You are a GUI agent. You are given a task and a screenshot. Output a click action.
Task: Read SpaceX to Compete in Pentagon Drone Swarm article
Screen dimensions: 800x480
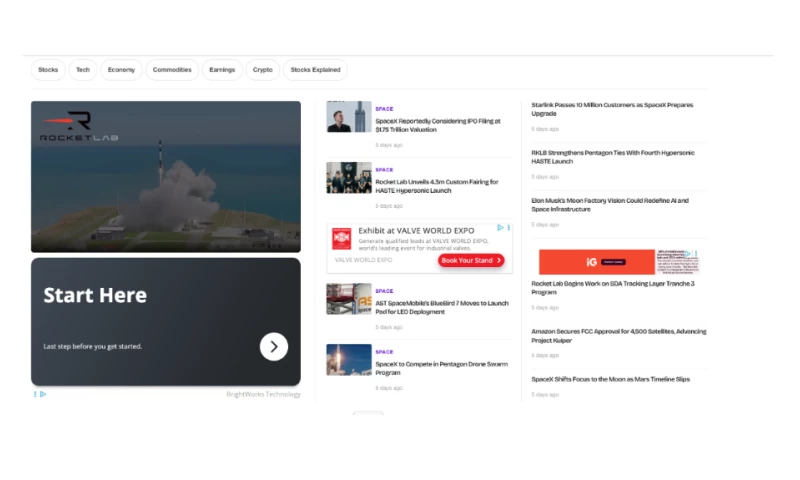point(441,368)
